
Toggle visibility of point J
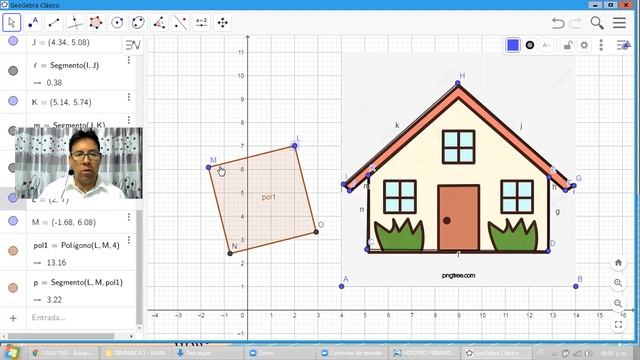tap(13, 41)
